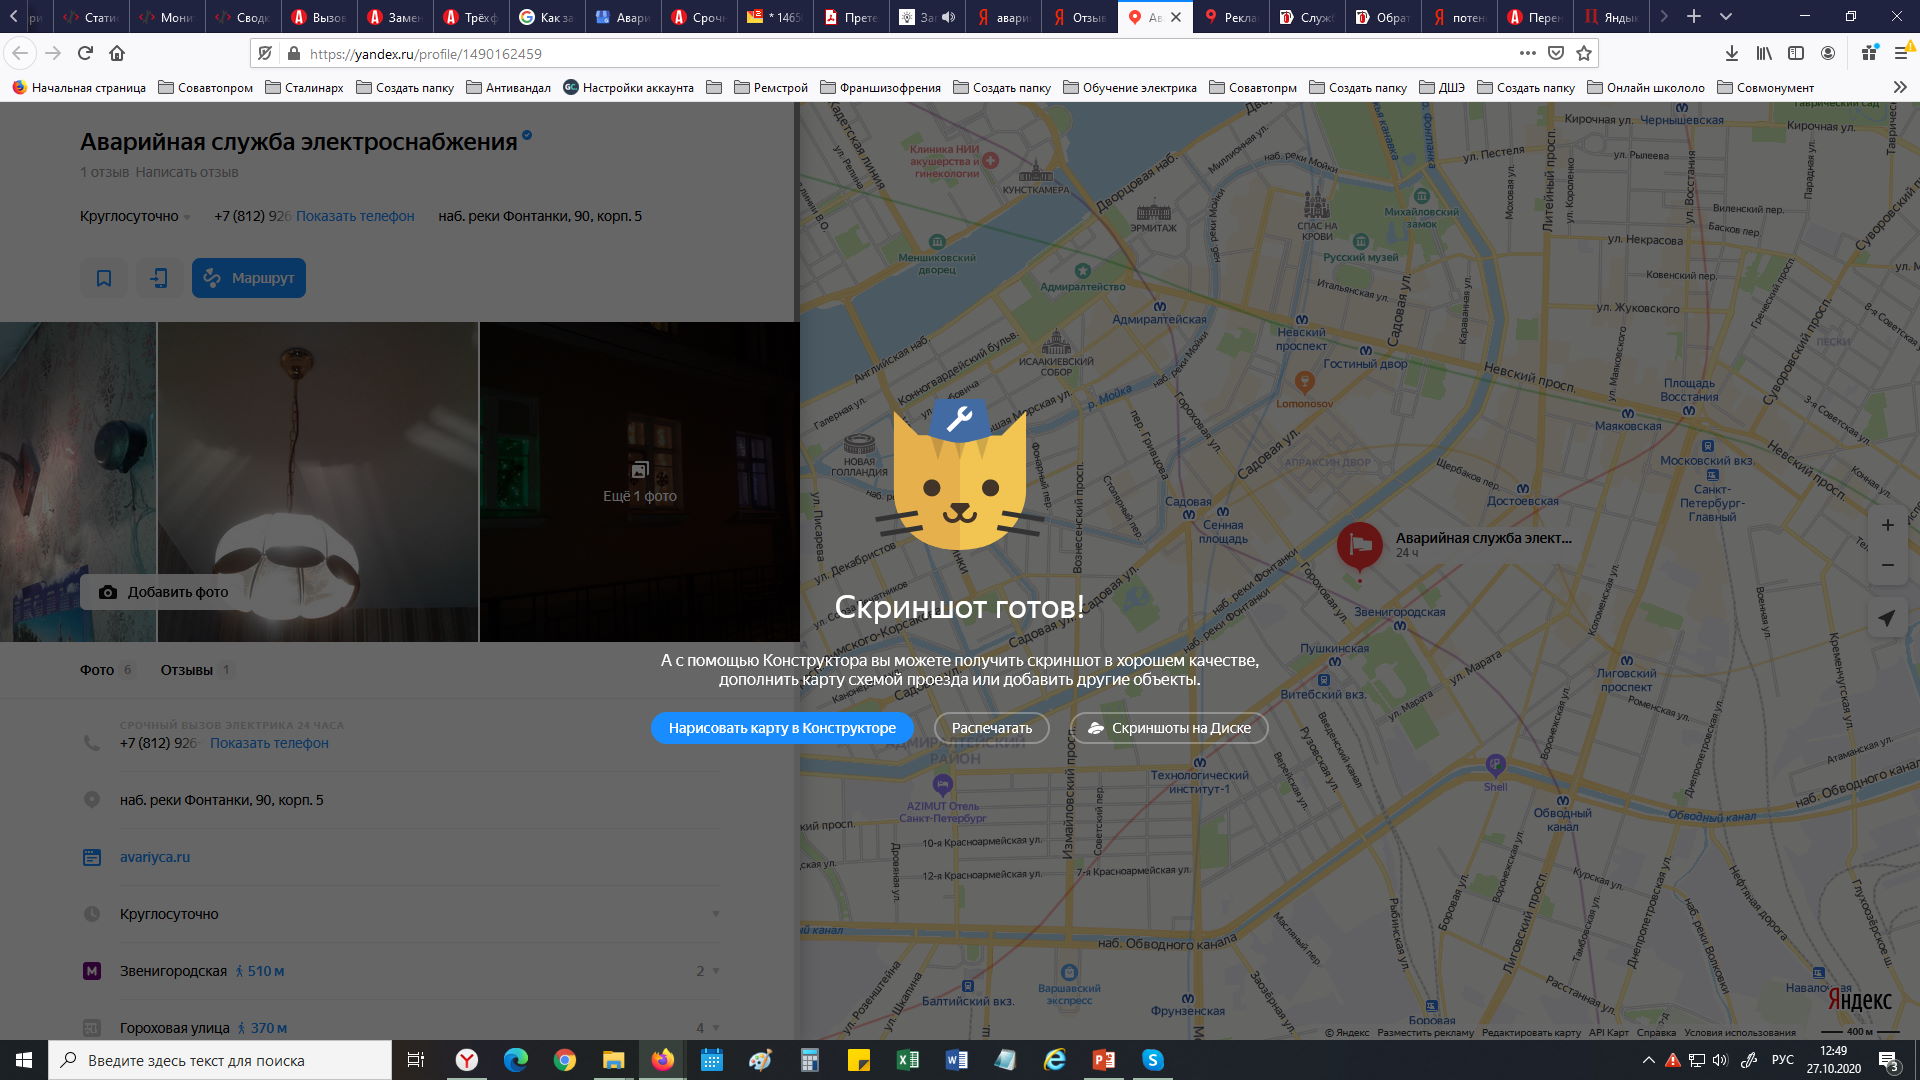The image size is (1920, 1080).
Task: Open Firefox downloads arrow icon
Action: (1731, 53)
